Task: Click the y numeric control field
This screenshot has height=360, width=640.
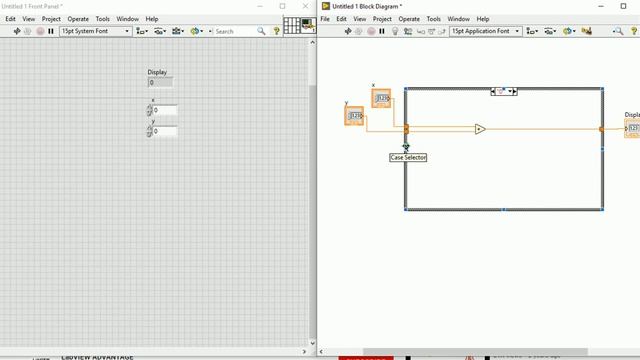Action: tap(164, 131)
